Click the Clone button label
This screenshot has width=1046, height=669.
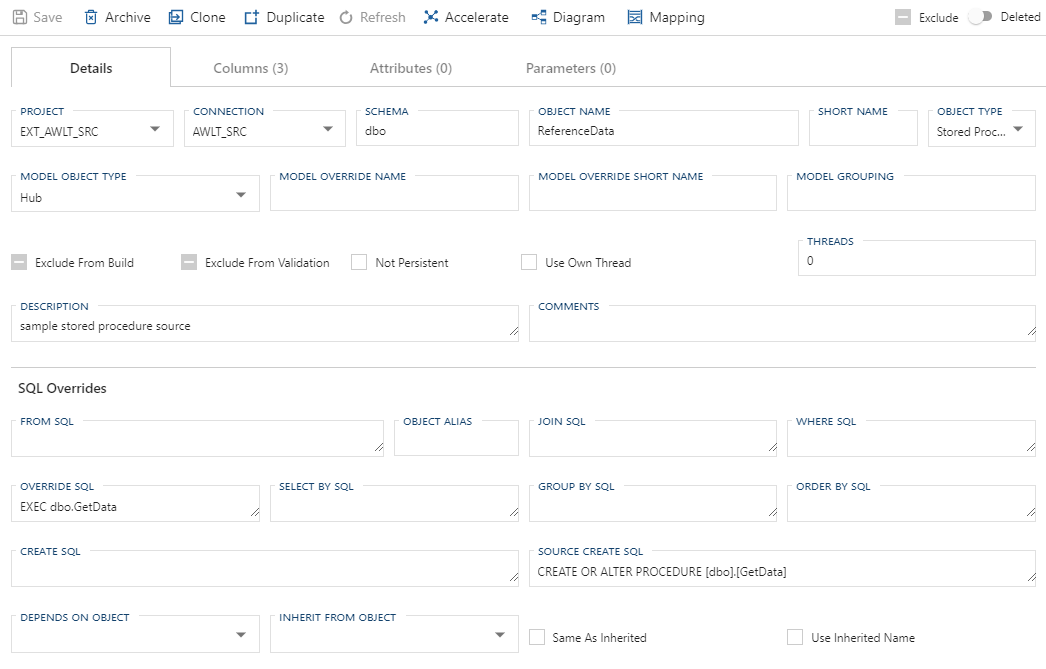click(x=207, y=17)
